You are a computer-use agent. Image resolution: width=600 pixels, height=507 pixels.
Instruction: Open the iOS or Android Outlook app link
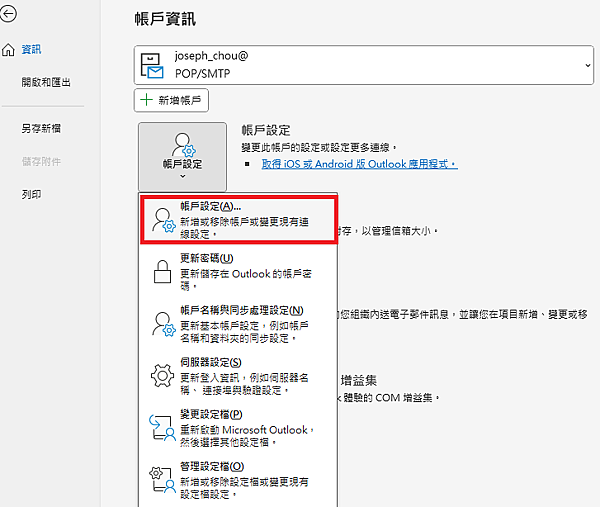click(x=359, y=164)
